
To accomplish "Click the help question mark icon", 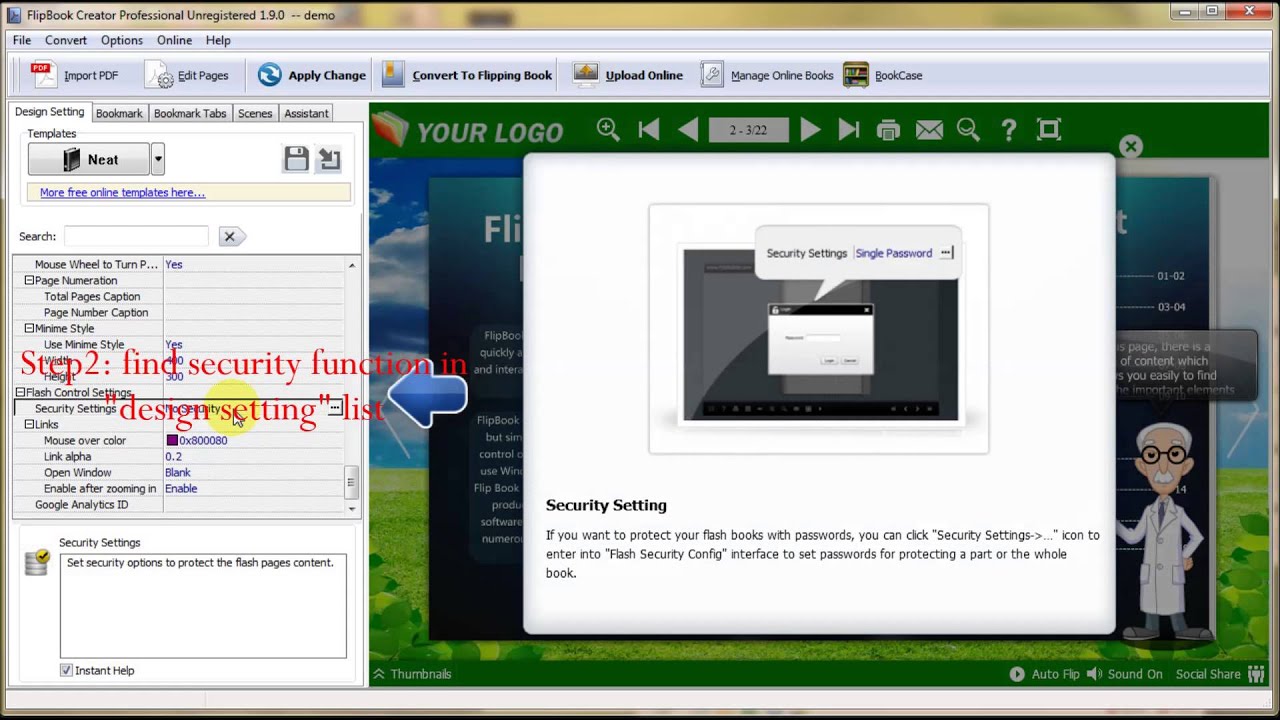I will tap(1008, 129).
